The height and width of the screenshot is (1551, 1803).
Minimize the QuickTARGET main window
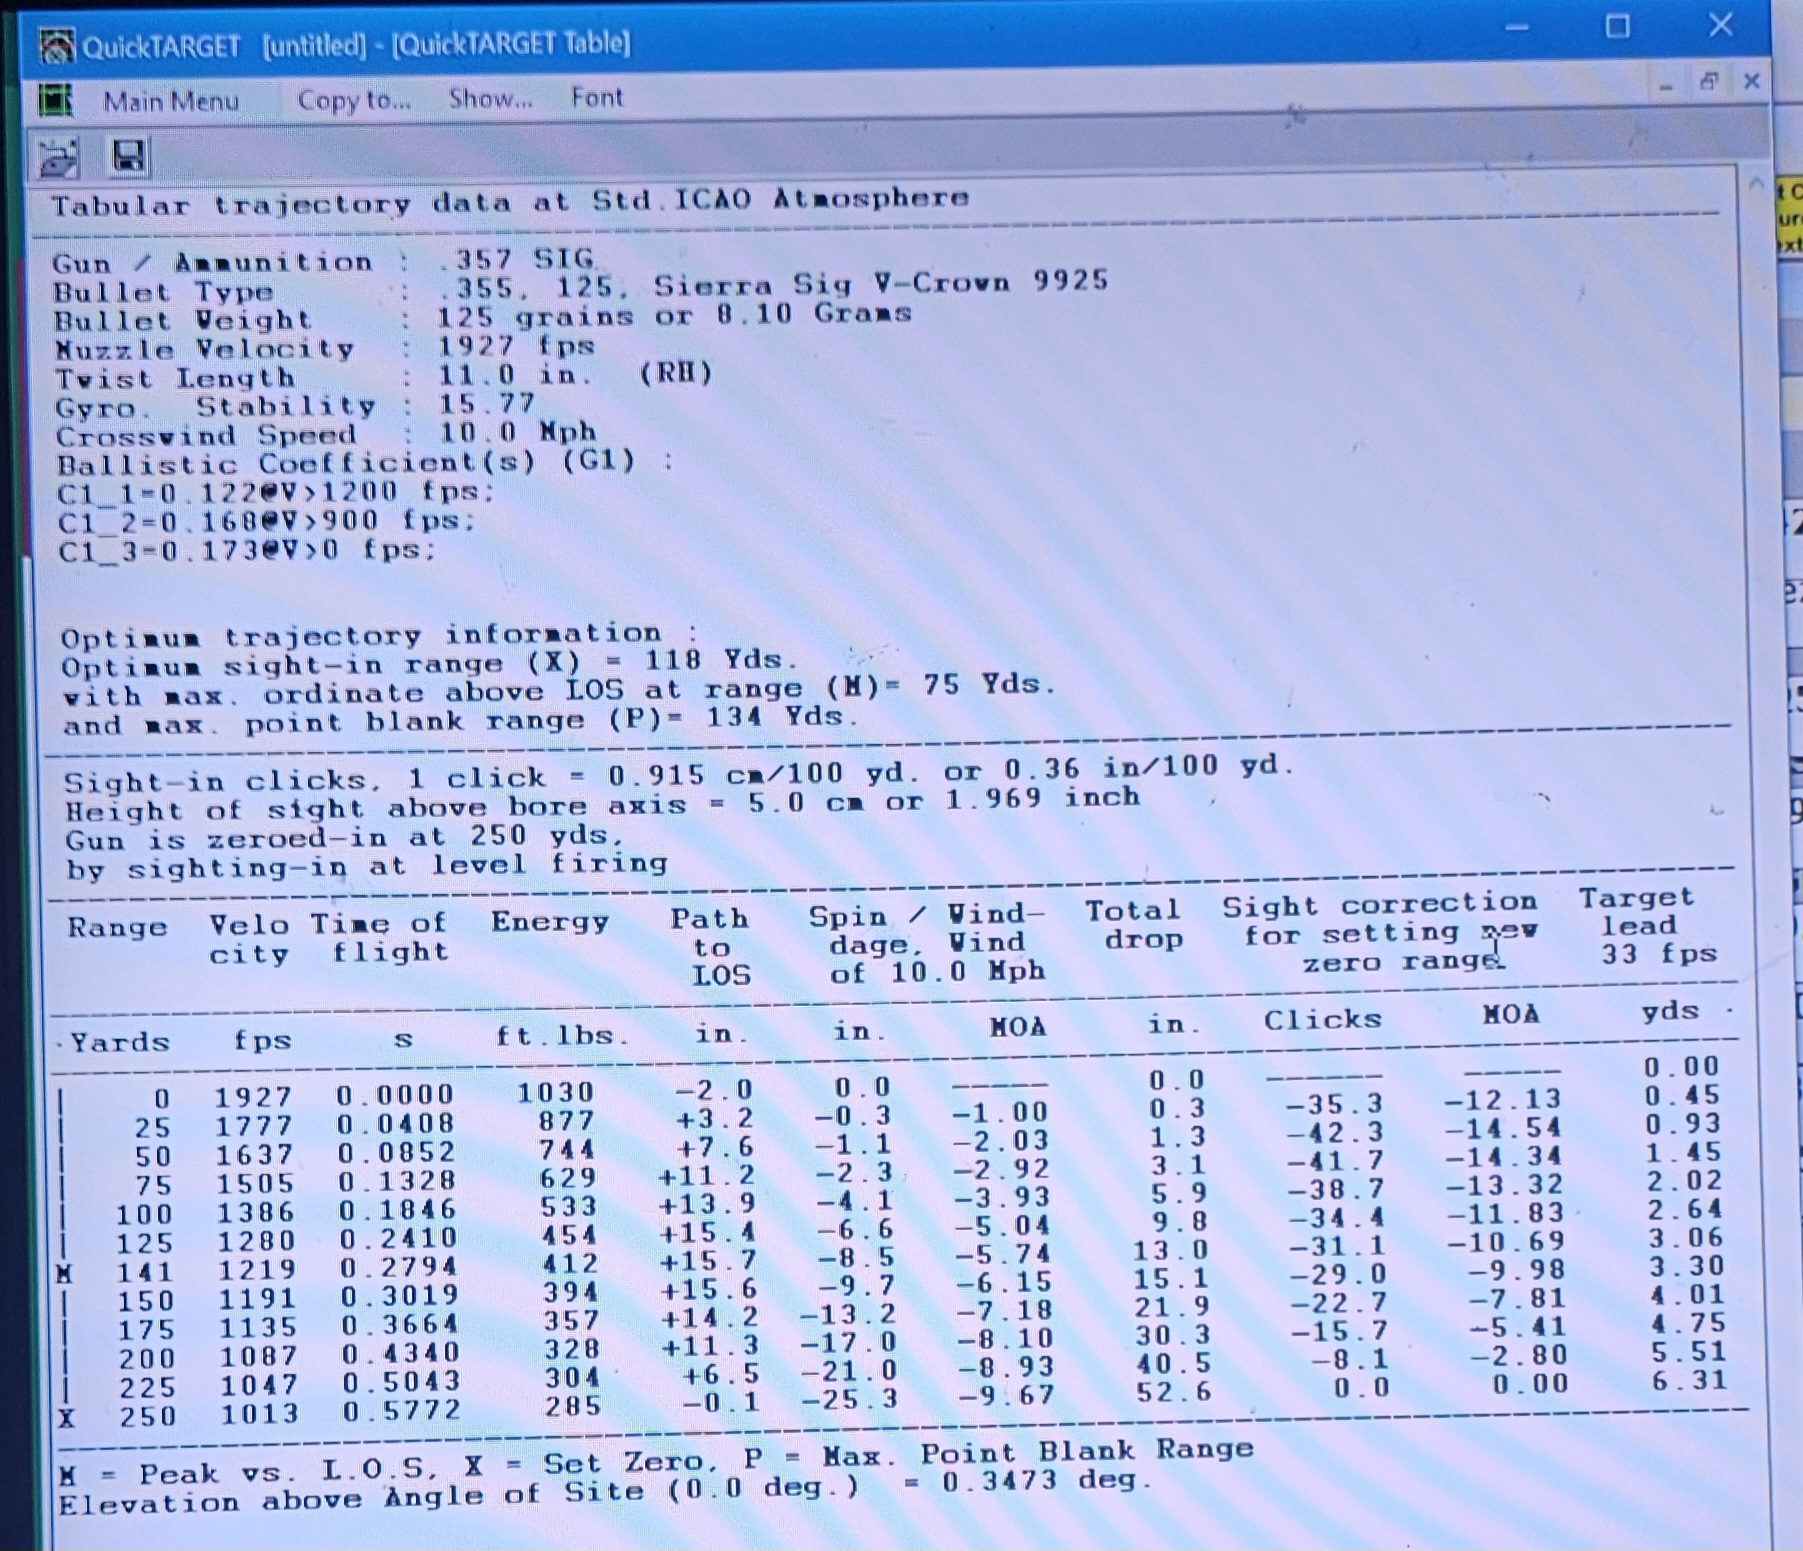(x=1518, y=28)
